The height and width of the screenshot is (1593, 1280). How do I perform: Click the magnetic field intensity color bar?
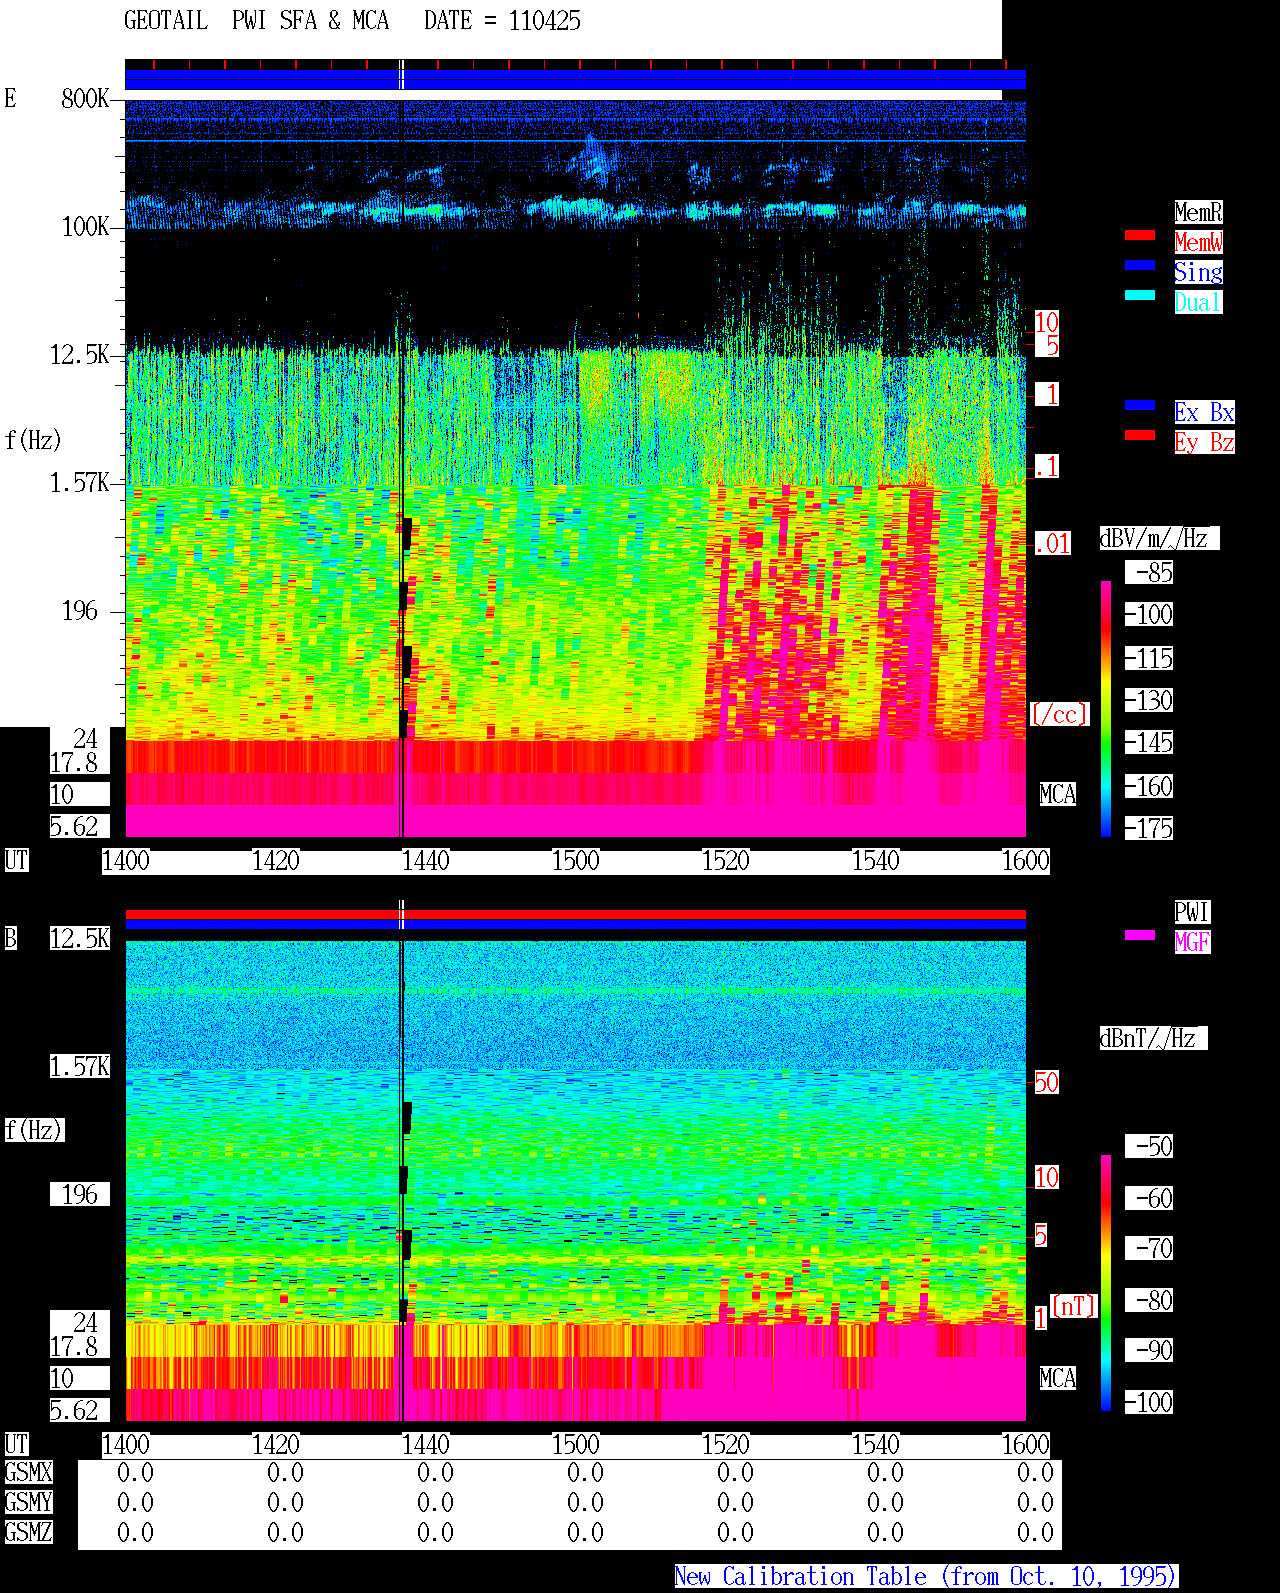tap(1106, 1283)
